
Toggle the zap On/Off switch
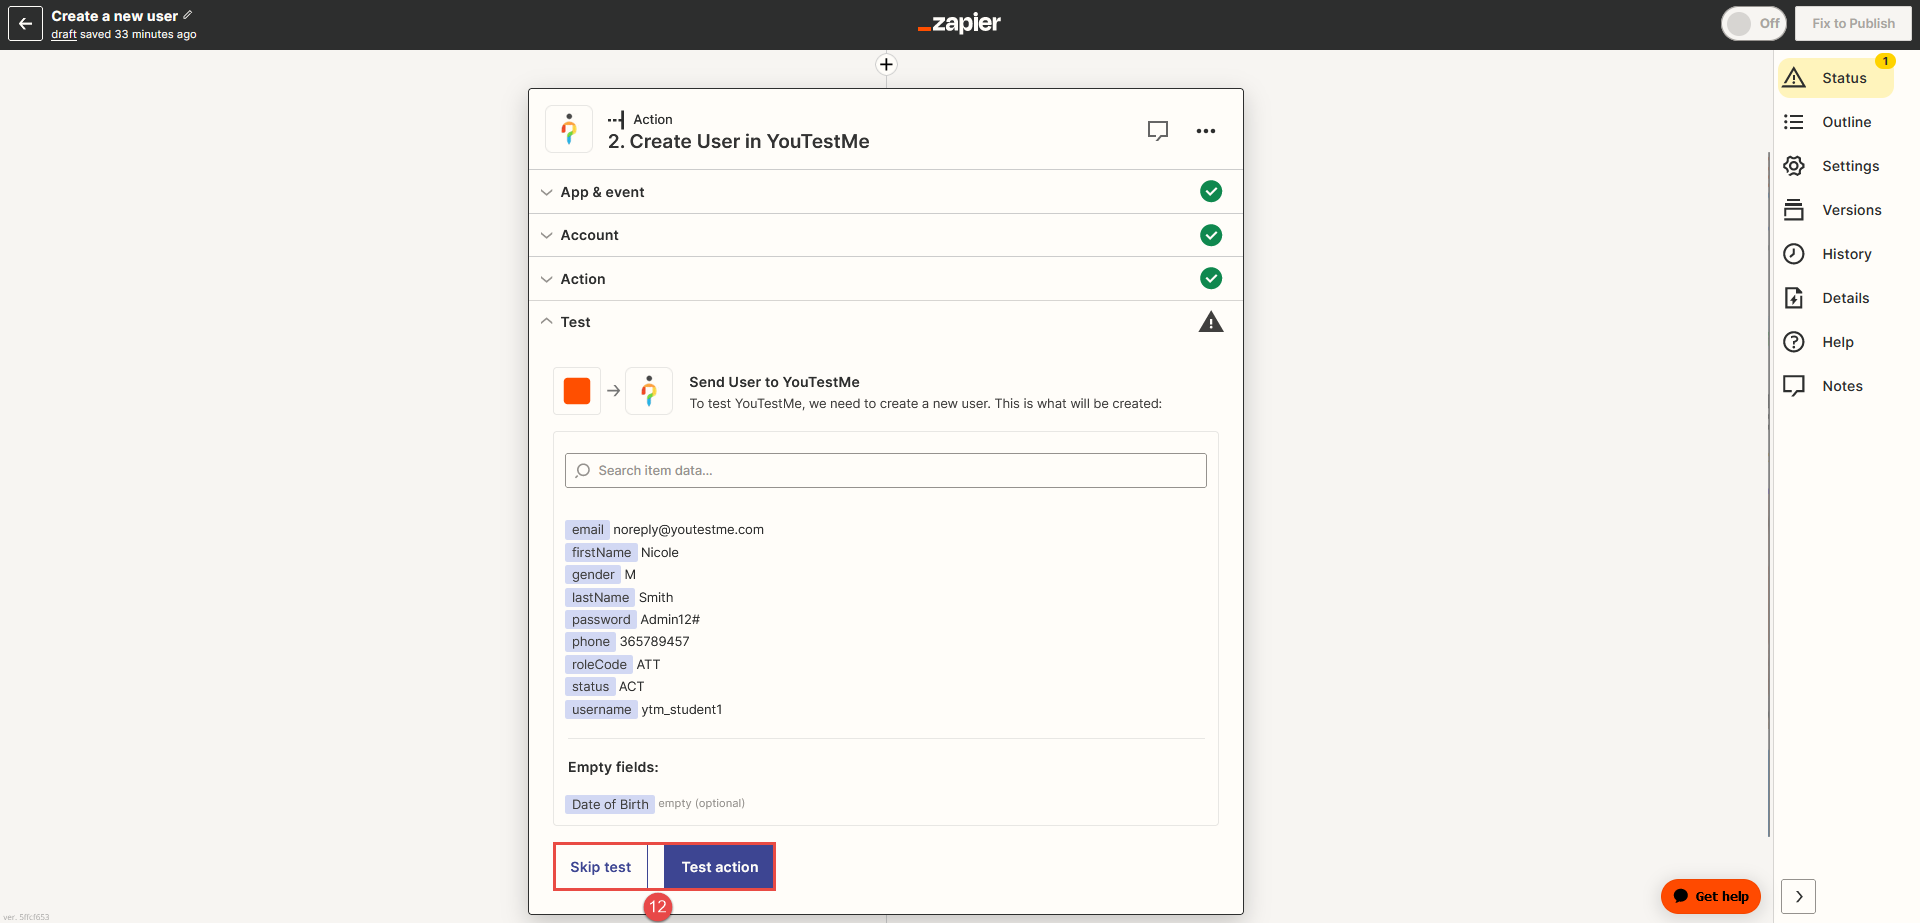pyautogui.click(x=1754, y=23)
